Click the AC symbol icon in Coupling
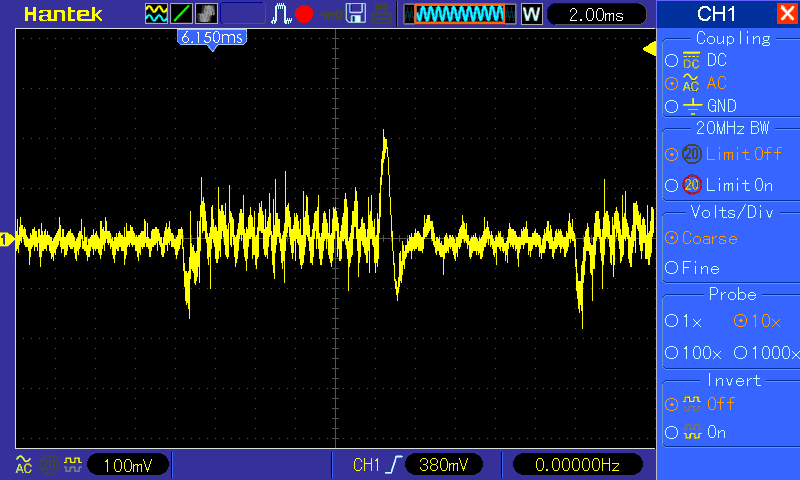Screen dimensions: 800x480 click(x=691, y=83)
